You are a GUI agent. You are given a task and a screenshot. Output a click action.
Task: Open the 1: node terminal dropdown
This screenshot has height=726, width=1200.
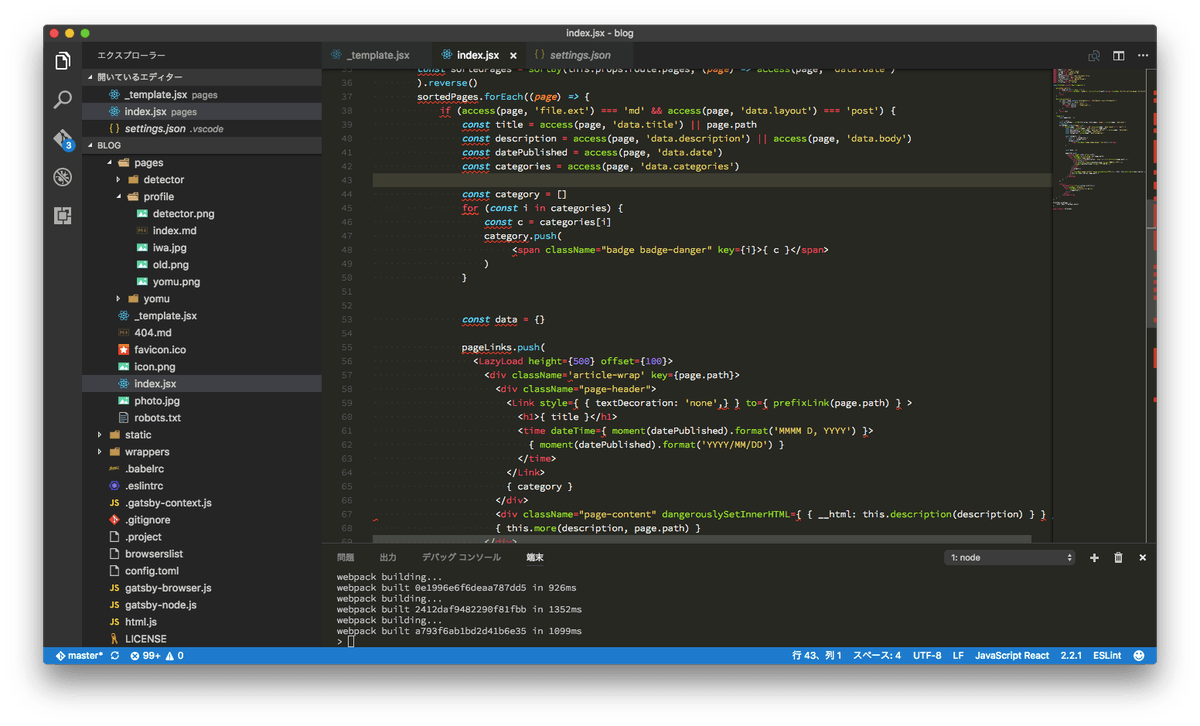1009,558
